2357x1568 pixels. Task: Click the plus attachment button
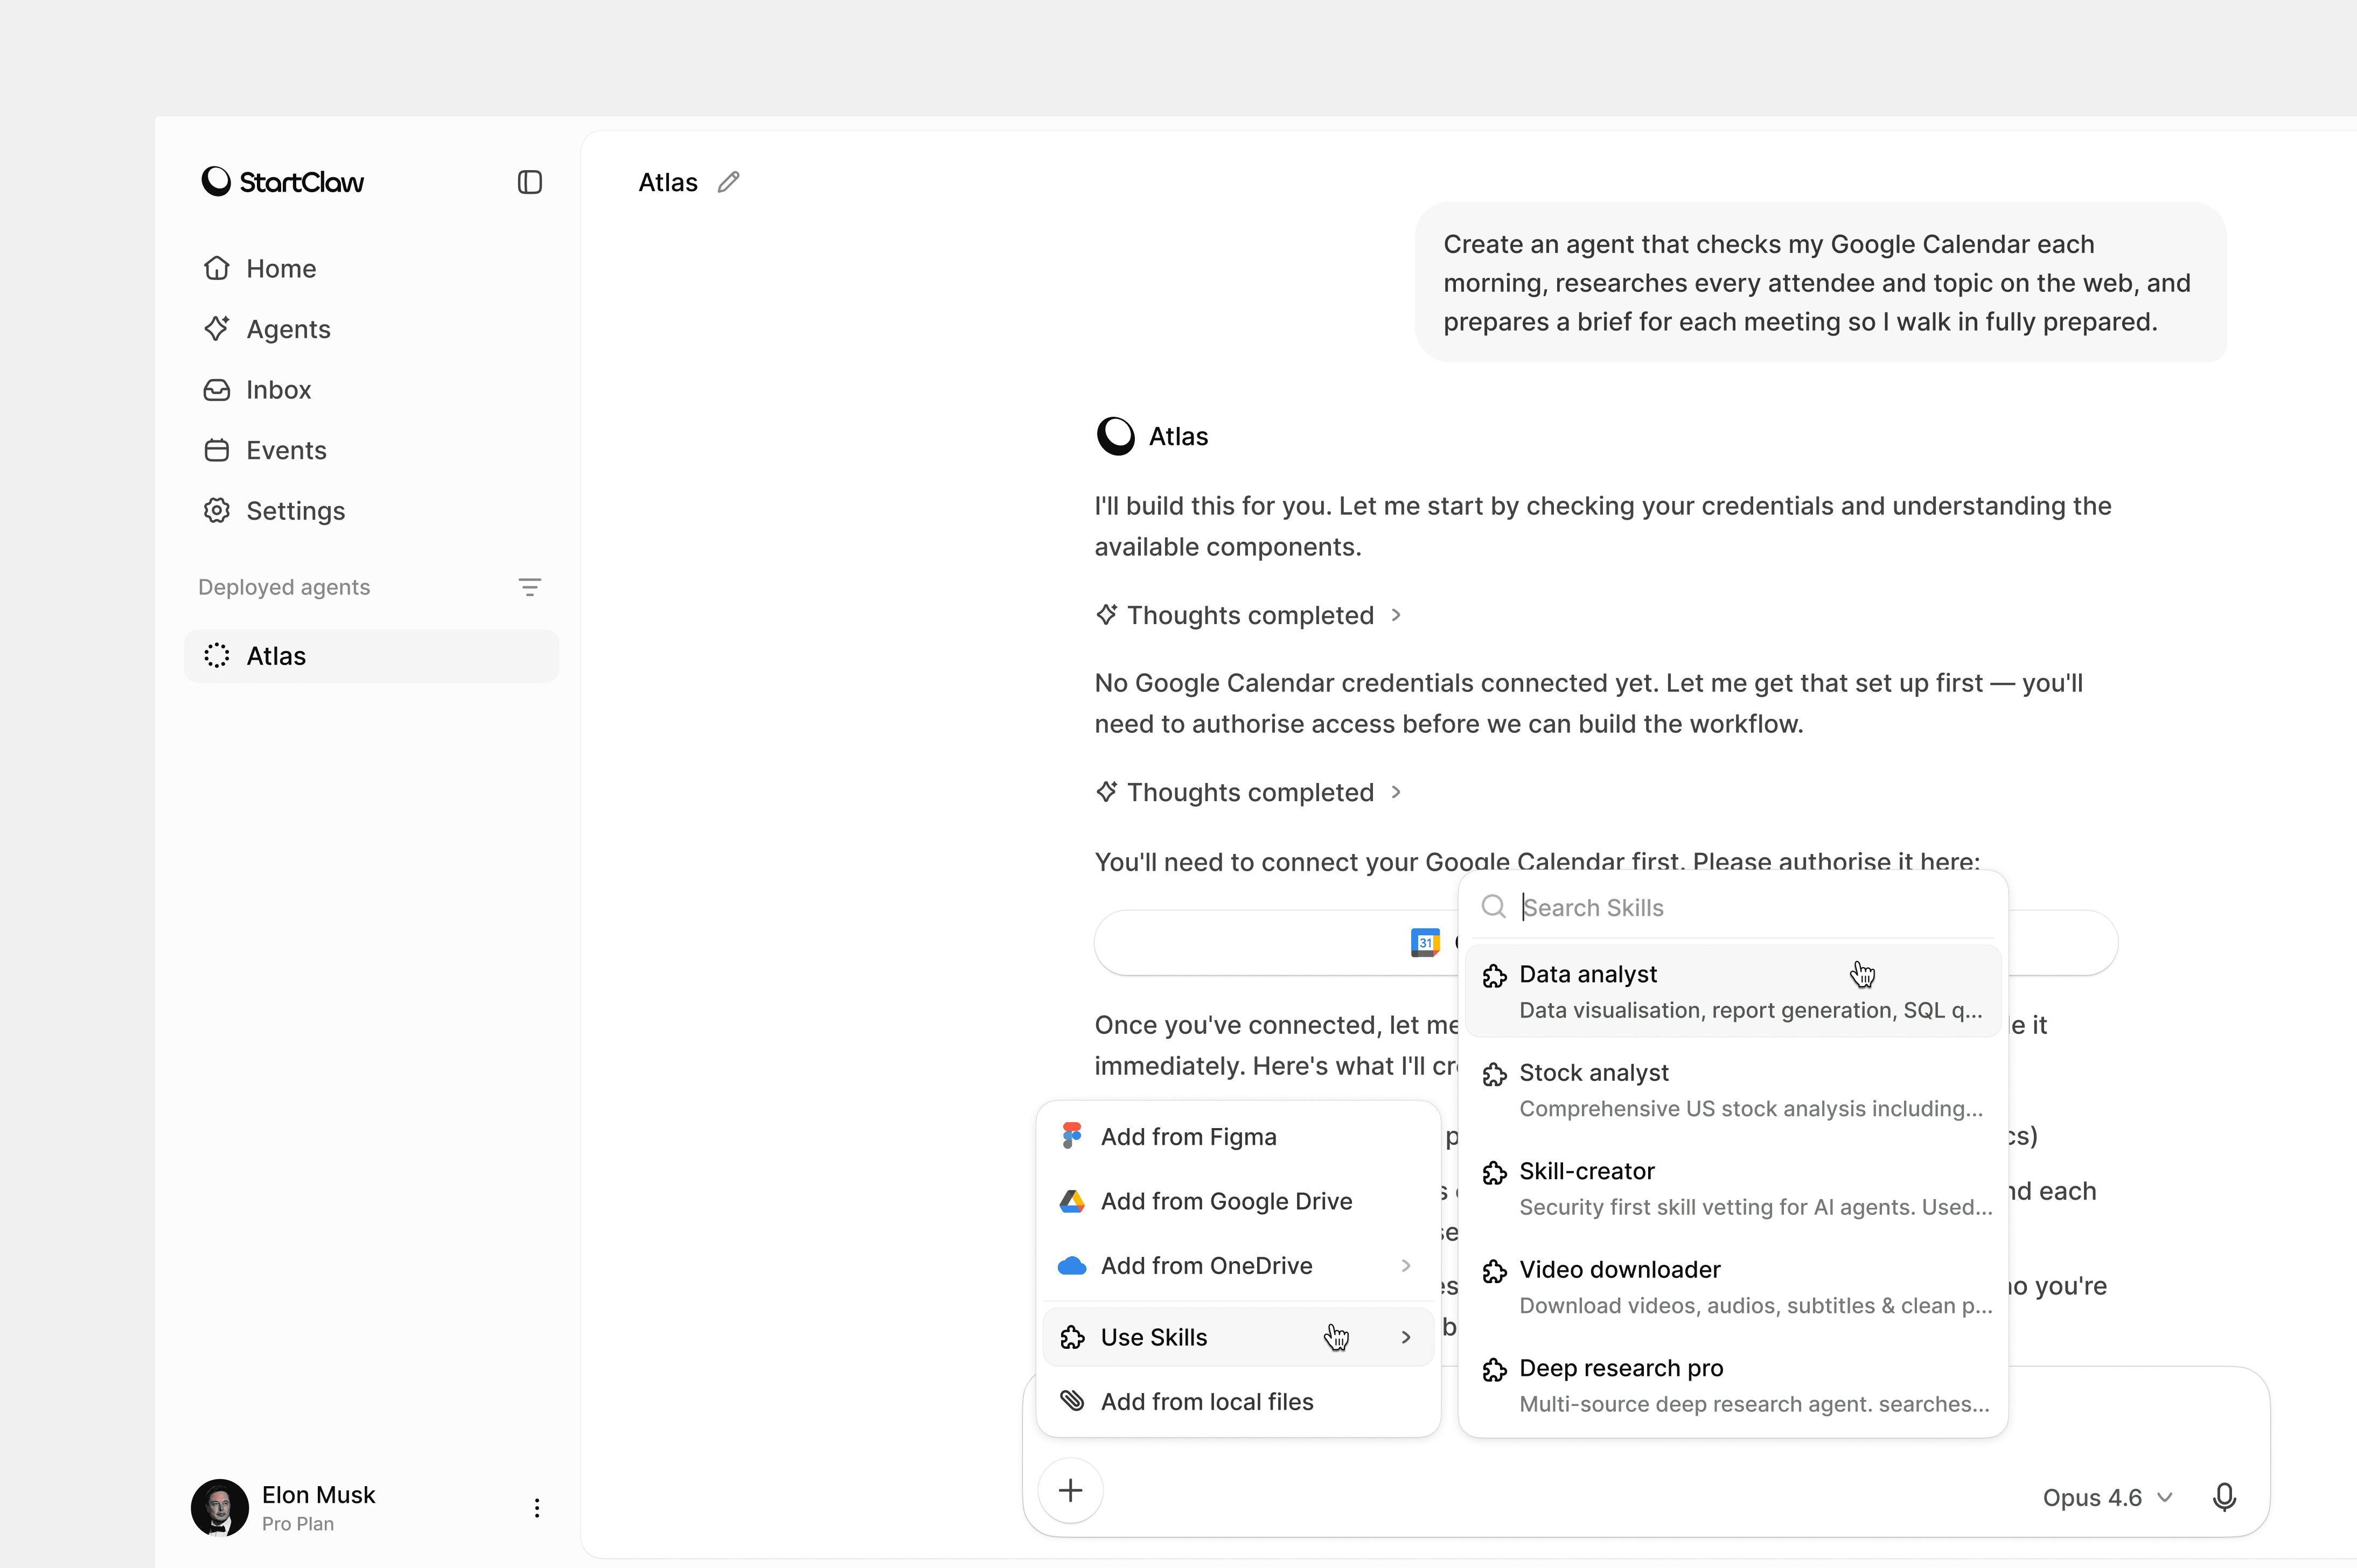[1070, 1490]
